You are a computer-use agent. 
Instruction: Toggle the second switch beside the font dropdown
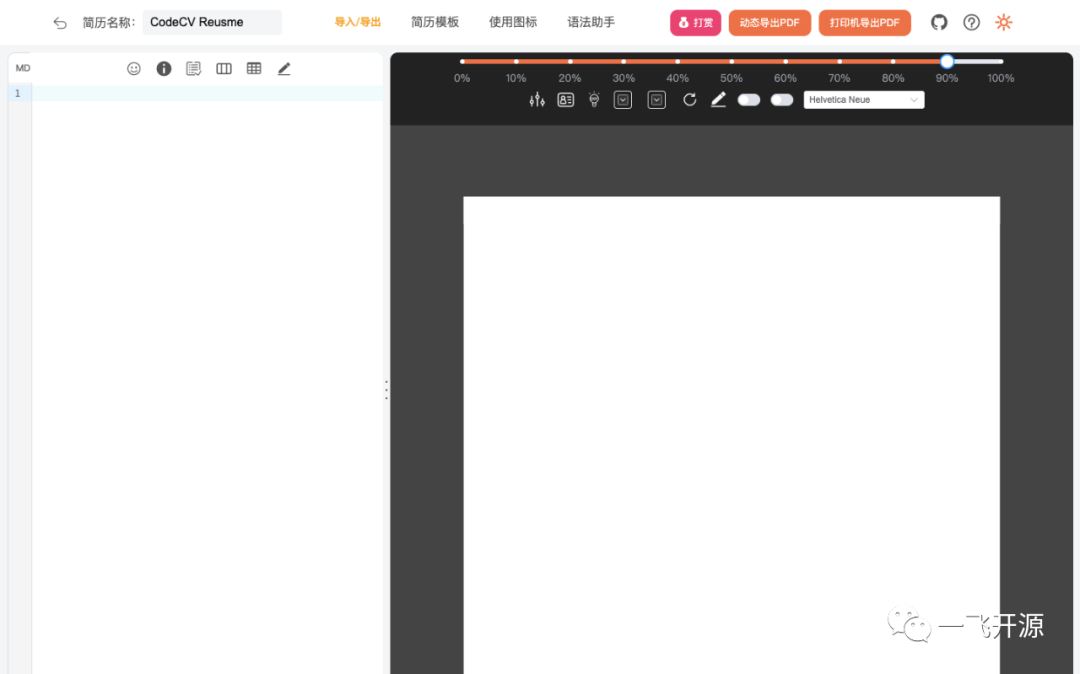pyautogui.click(x=782, y=100)
